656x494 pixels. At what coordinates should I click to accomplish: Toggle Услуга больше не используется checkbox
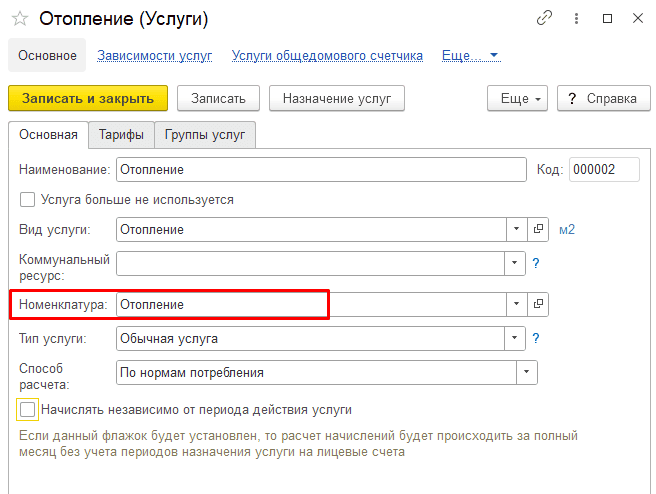tap(28, 200)
